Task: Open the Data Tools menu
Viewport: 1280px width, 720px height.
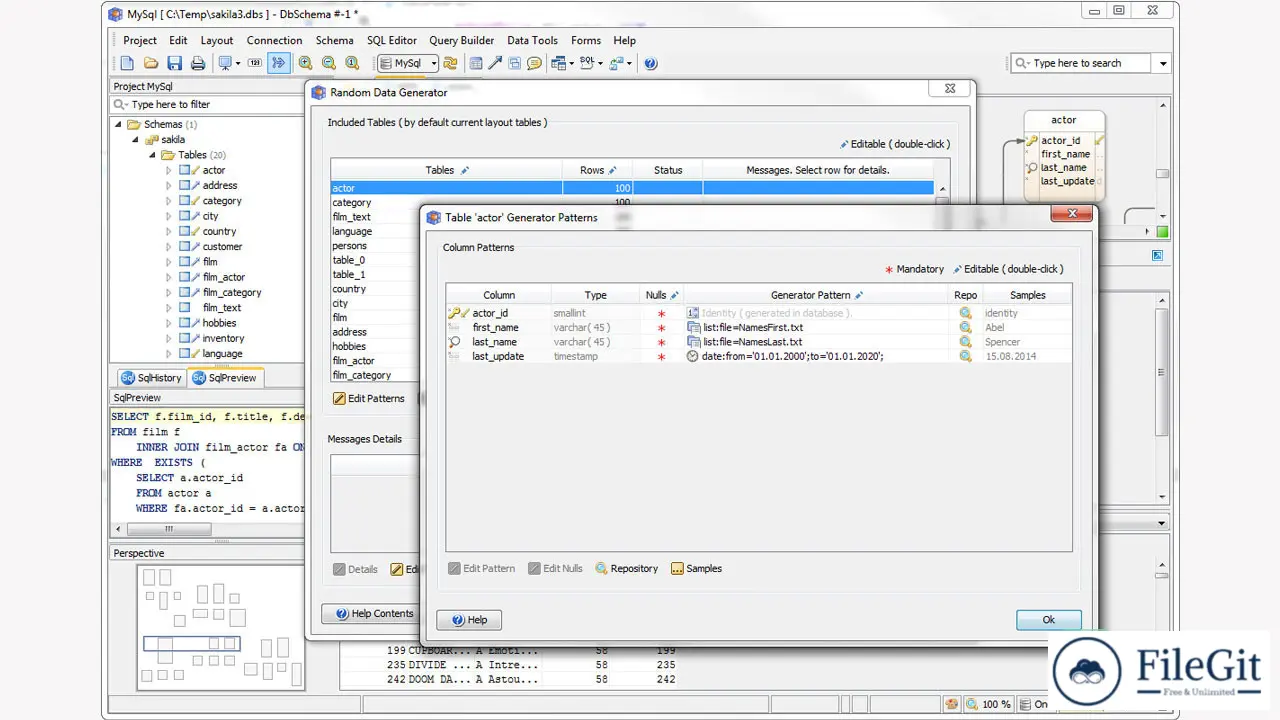Action: (x=532, y=40)
